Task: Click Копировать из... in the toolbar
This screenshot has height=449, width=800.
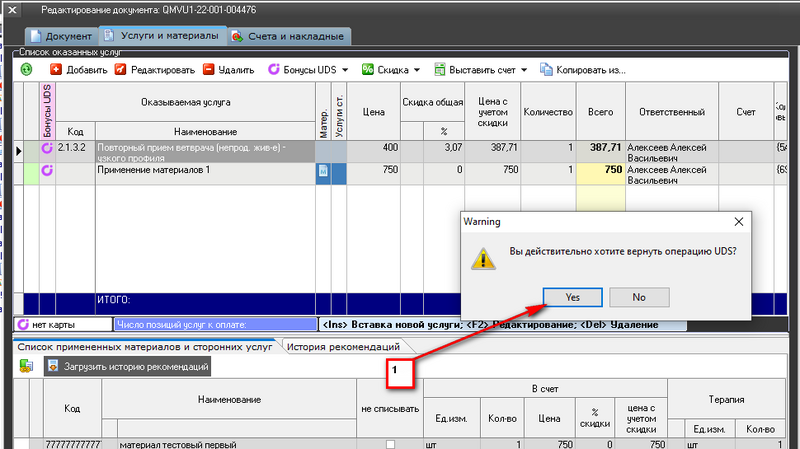Action: pos(583,70)
